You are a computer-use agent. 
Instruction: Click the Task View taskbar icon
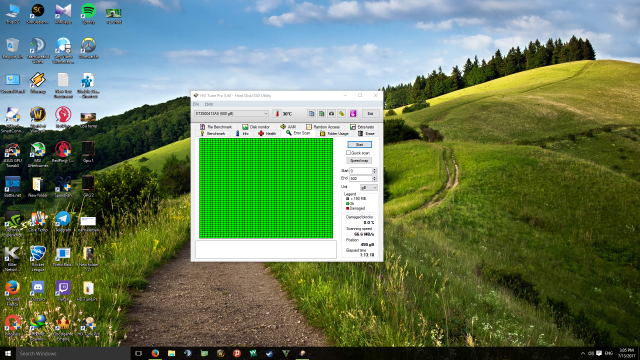point(139,353)
